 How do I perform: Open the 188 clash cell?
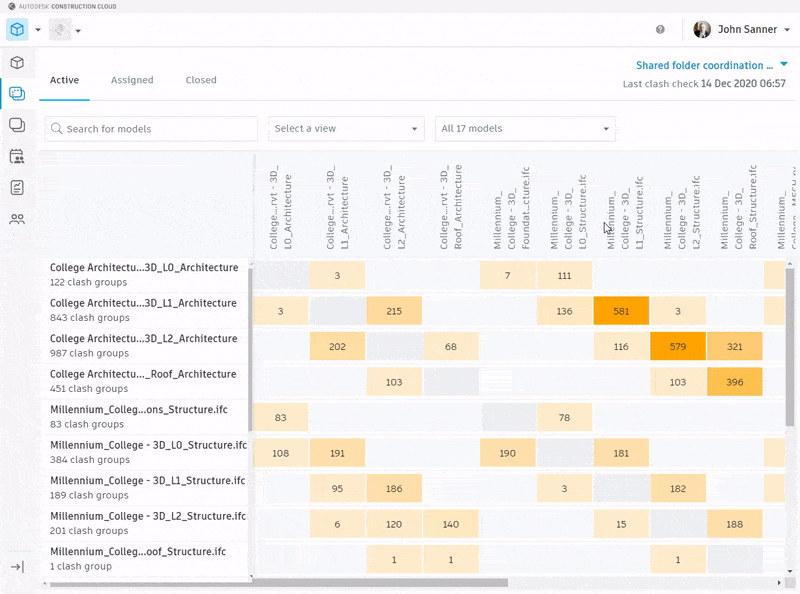tap(735, 524)
